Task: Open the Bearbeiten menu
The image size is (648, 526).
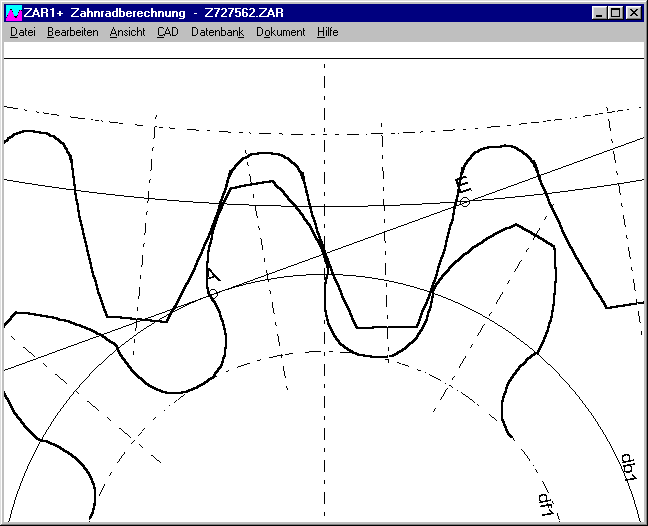Action: click(72, 32)
